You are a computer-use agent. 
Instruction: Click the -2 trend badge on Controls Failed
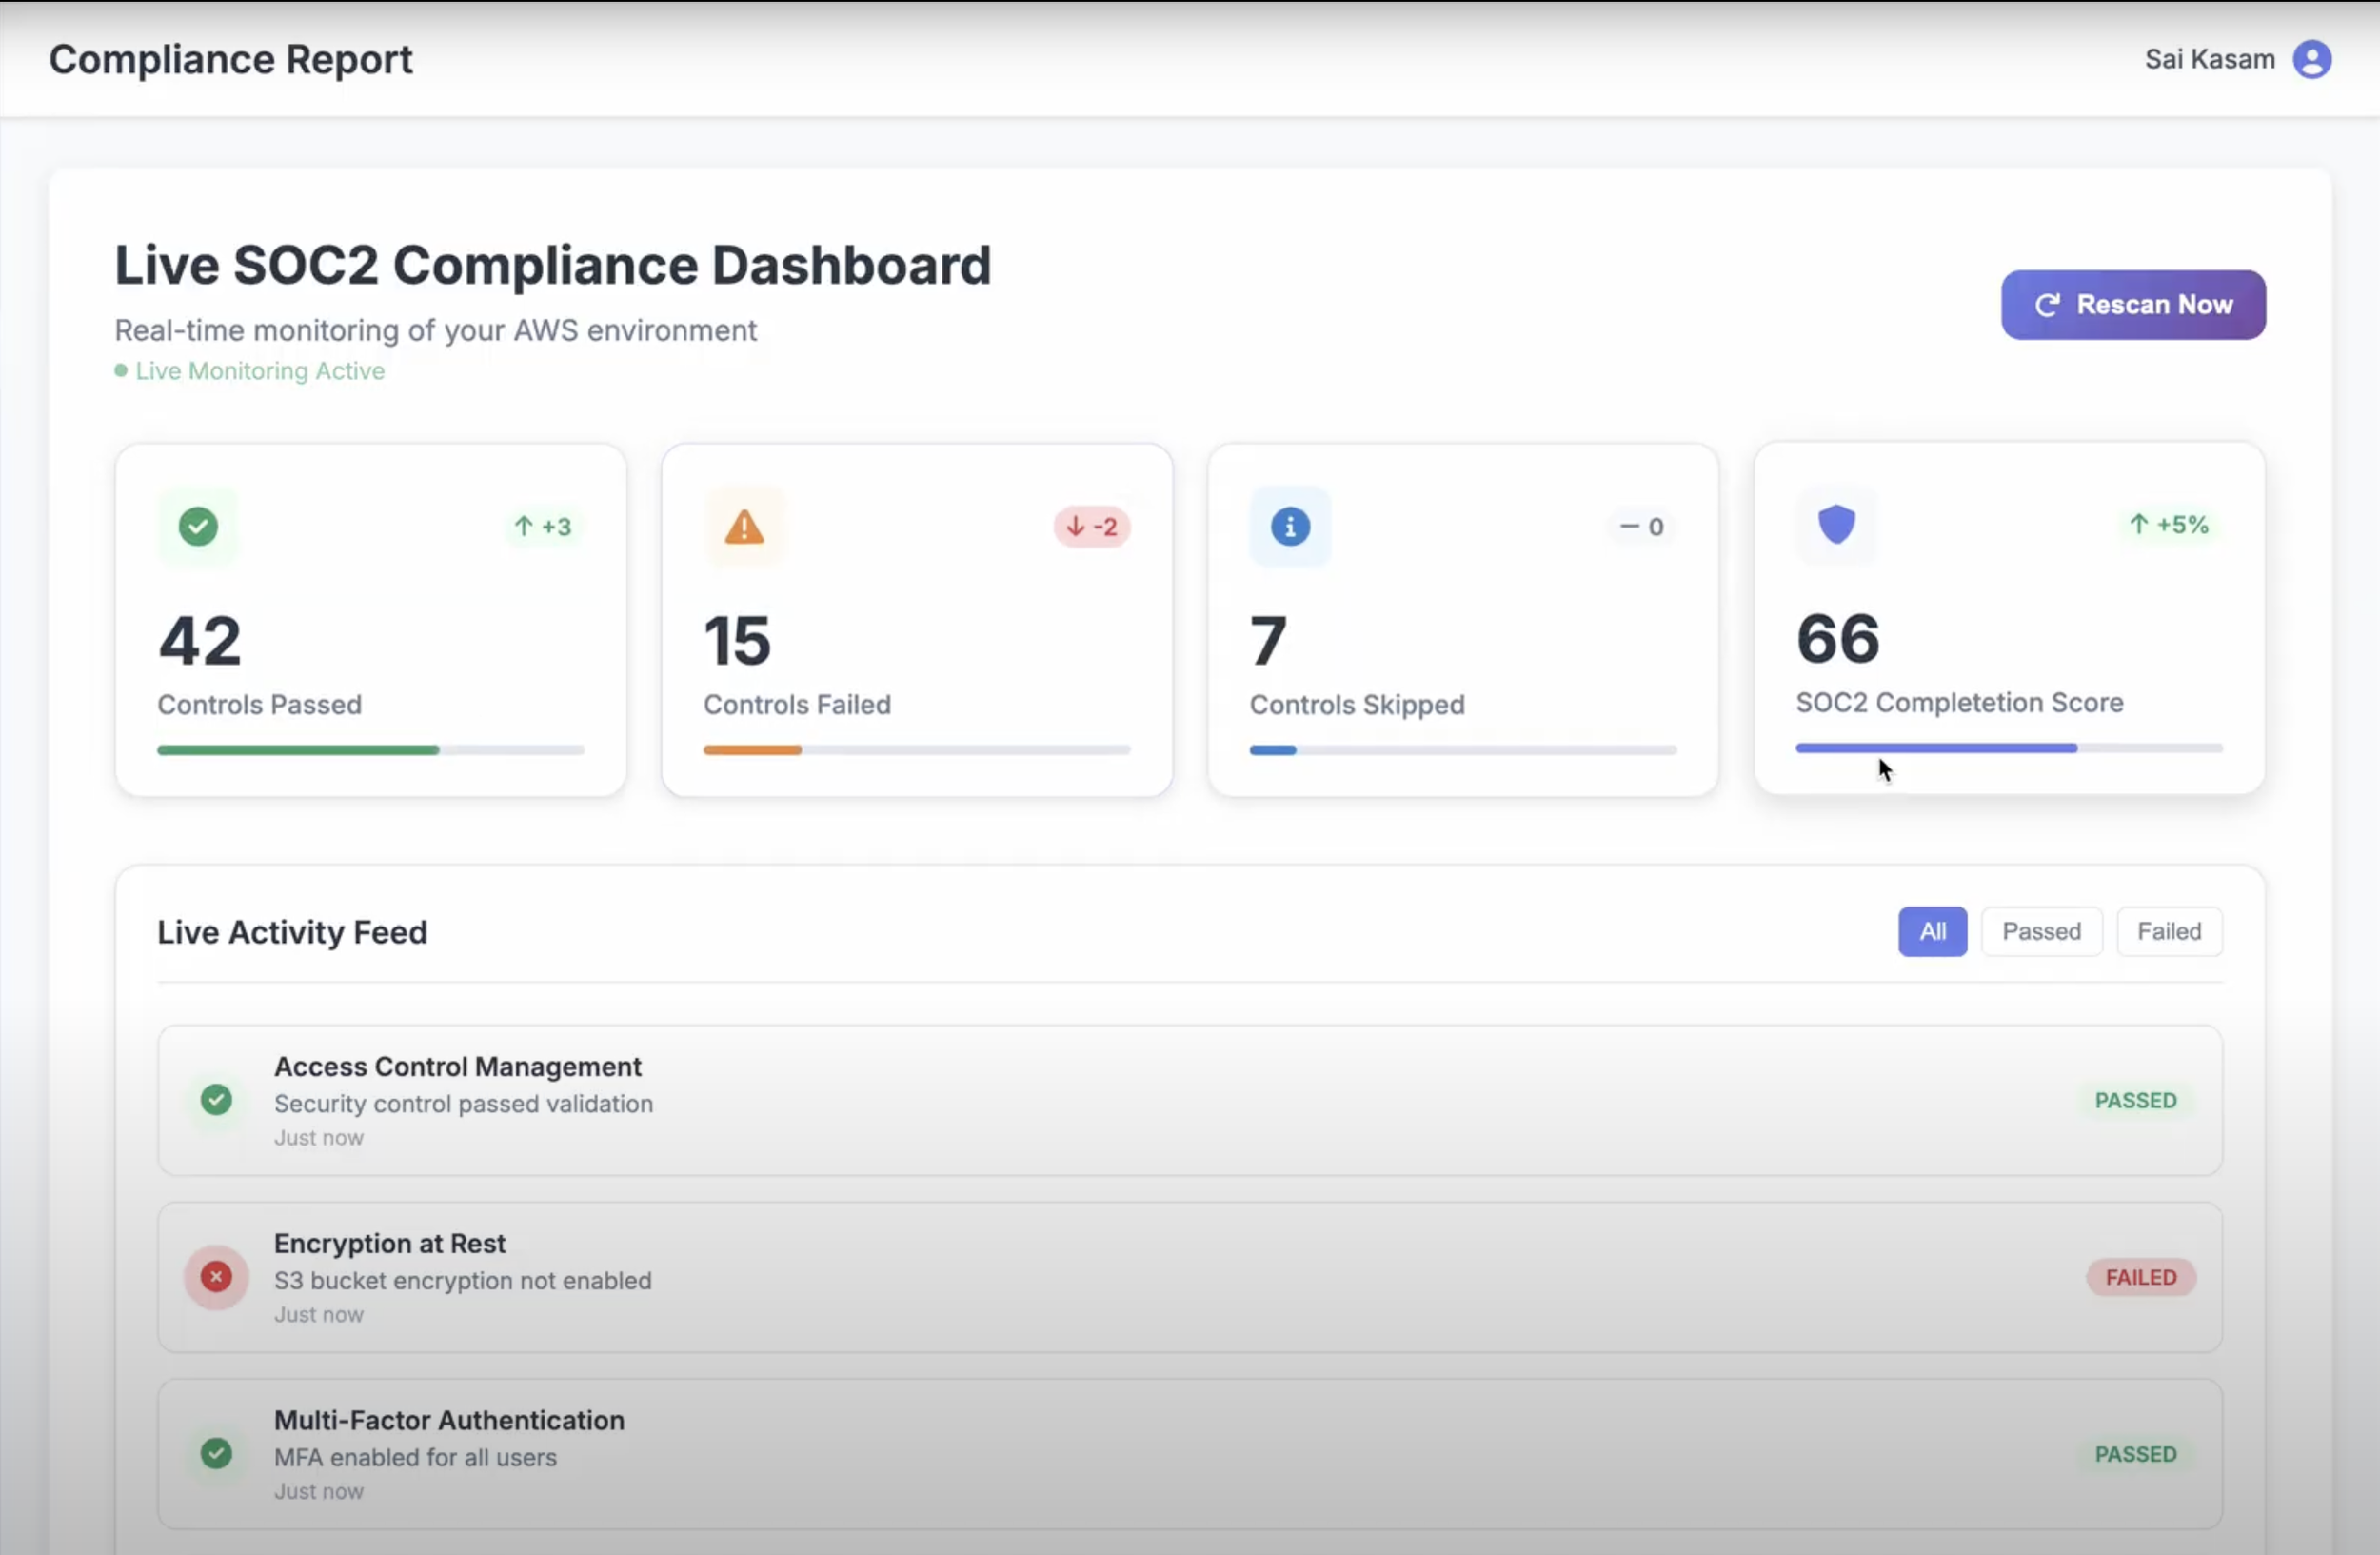pyautogui.click(x=1091, y=526)
